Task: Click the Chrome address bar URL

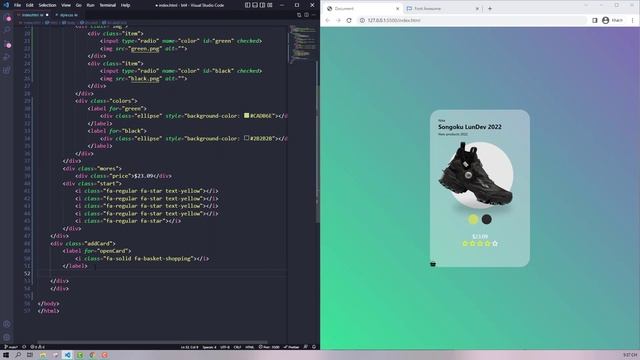Action: [x=394, y=20]
